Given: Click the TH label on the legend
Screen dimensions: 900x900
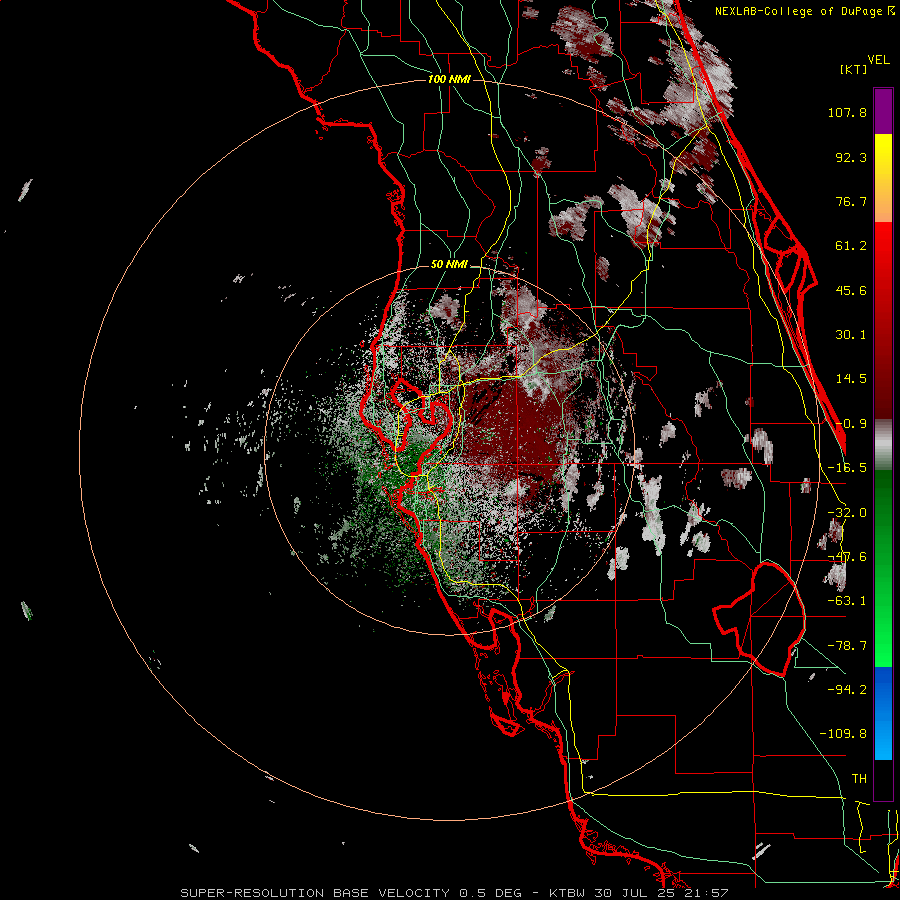Looking at the screenshot, I should [x=859, y=779].
